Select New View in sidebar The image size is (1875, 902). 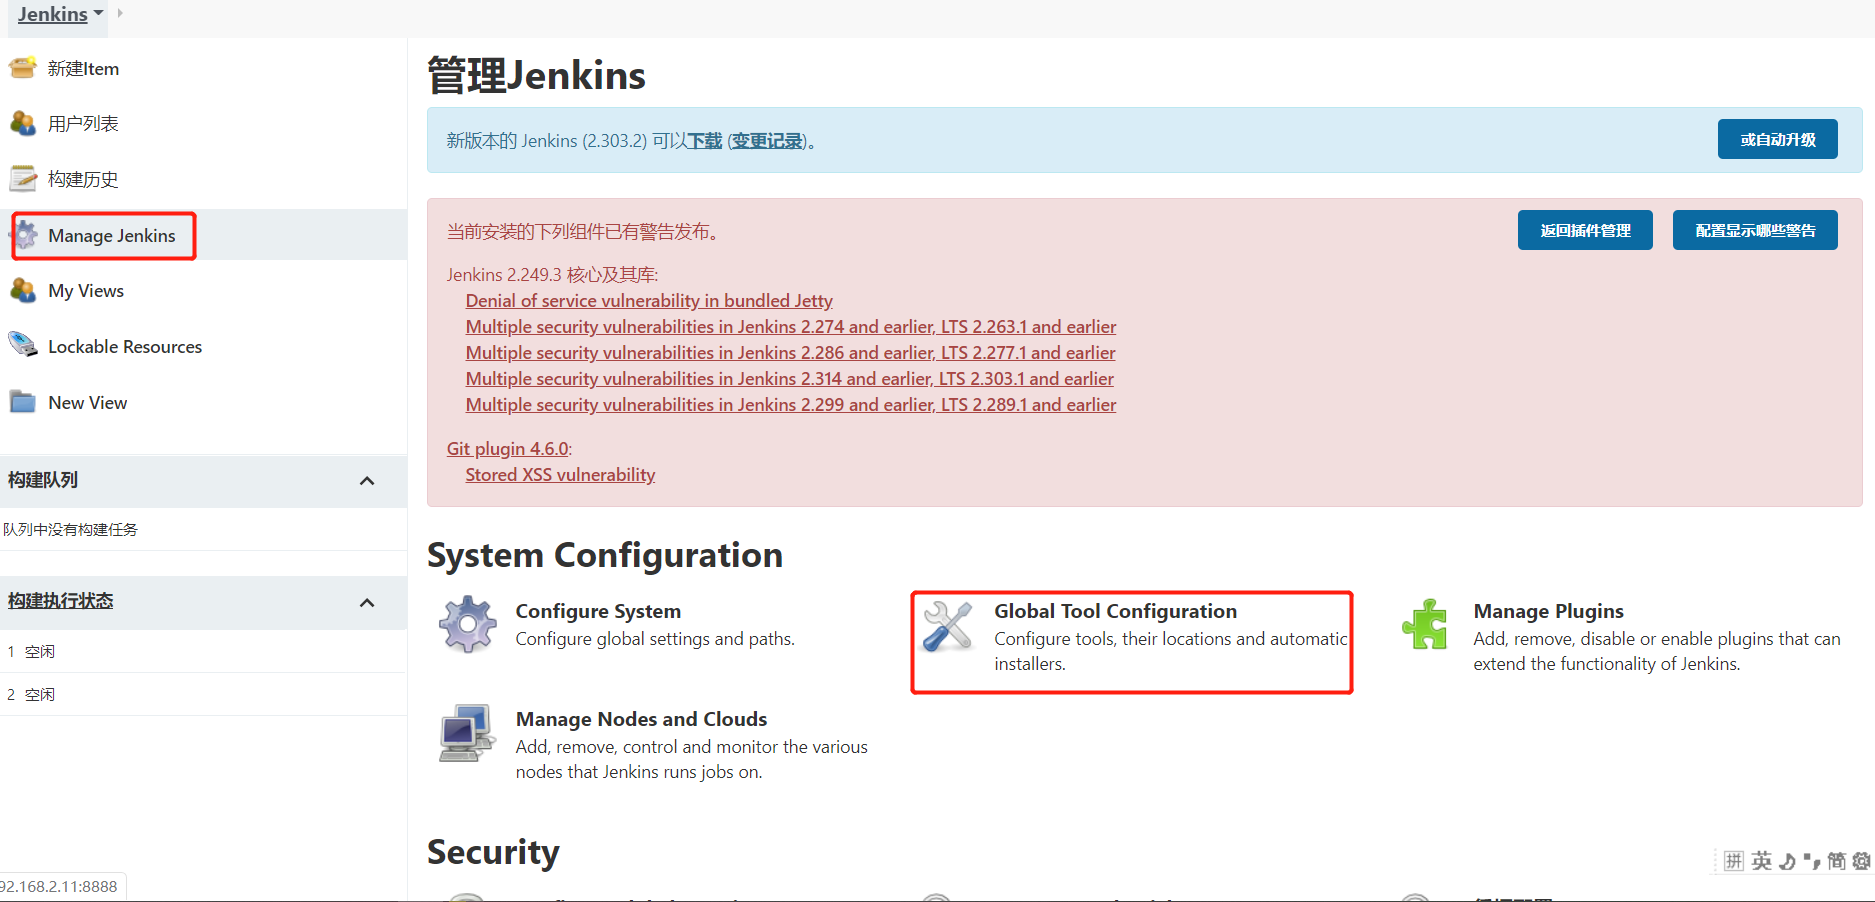click(88, 402)
